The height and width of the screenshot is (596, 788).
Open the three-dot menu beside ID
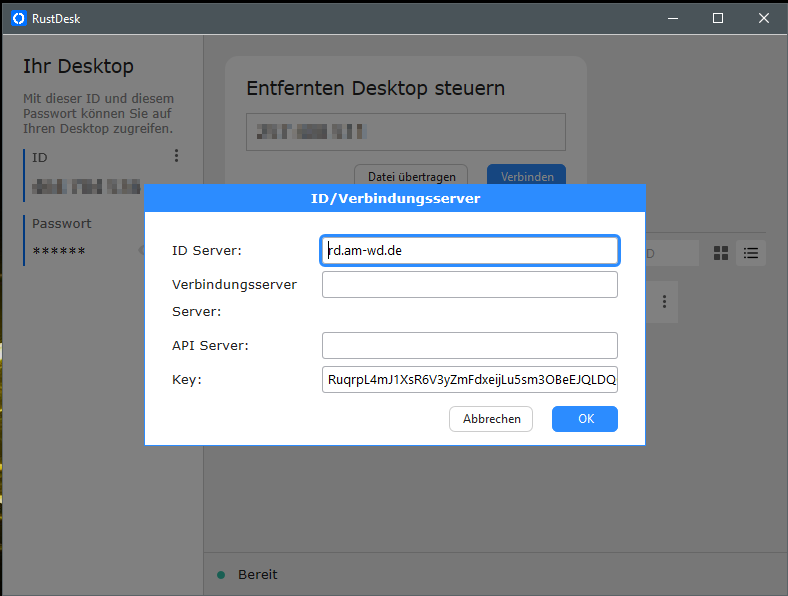click(x=176, y=156)
